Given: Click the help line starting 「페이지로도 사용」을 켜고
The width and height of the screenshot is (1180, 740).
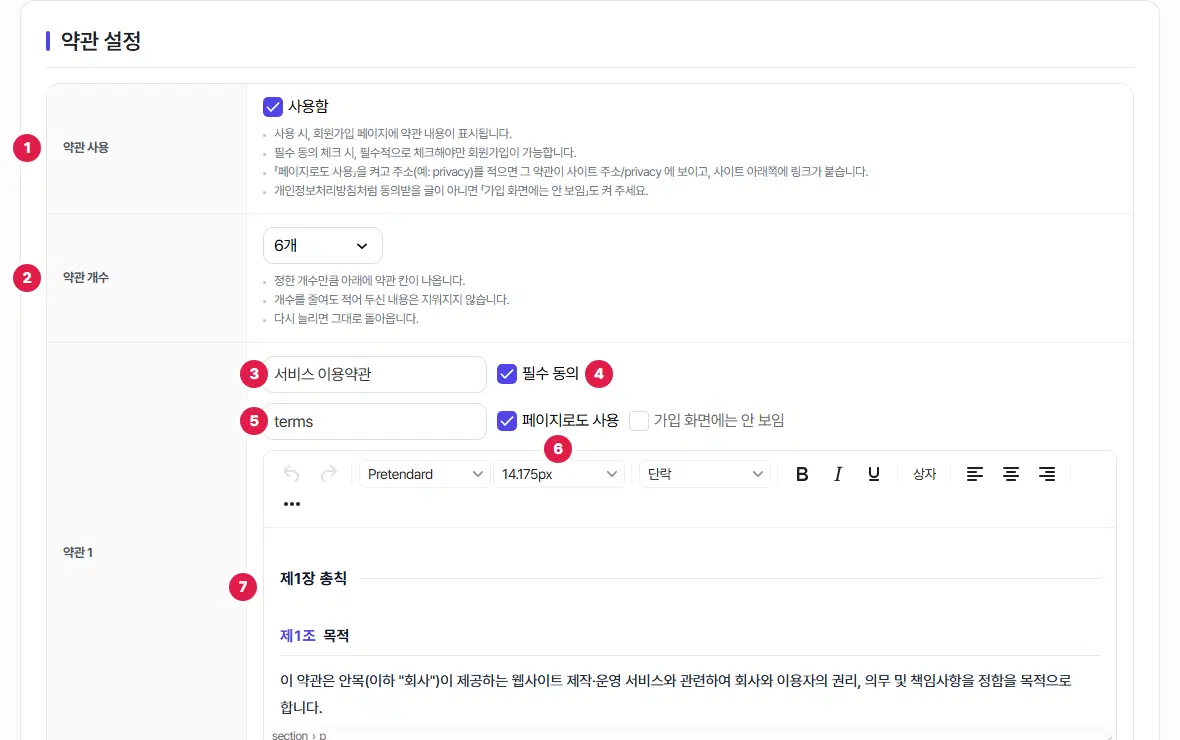Looking at the screenshot, I should point(571,172).
